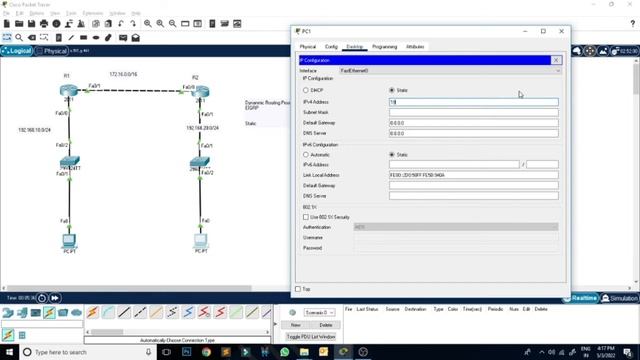Click the Copy icon in the main toolbar
The height and width of the screenshot is (360, 640).
coord(96,24)
